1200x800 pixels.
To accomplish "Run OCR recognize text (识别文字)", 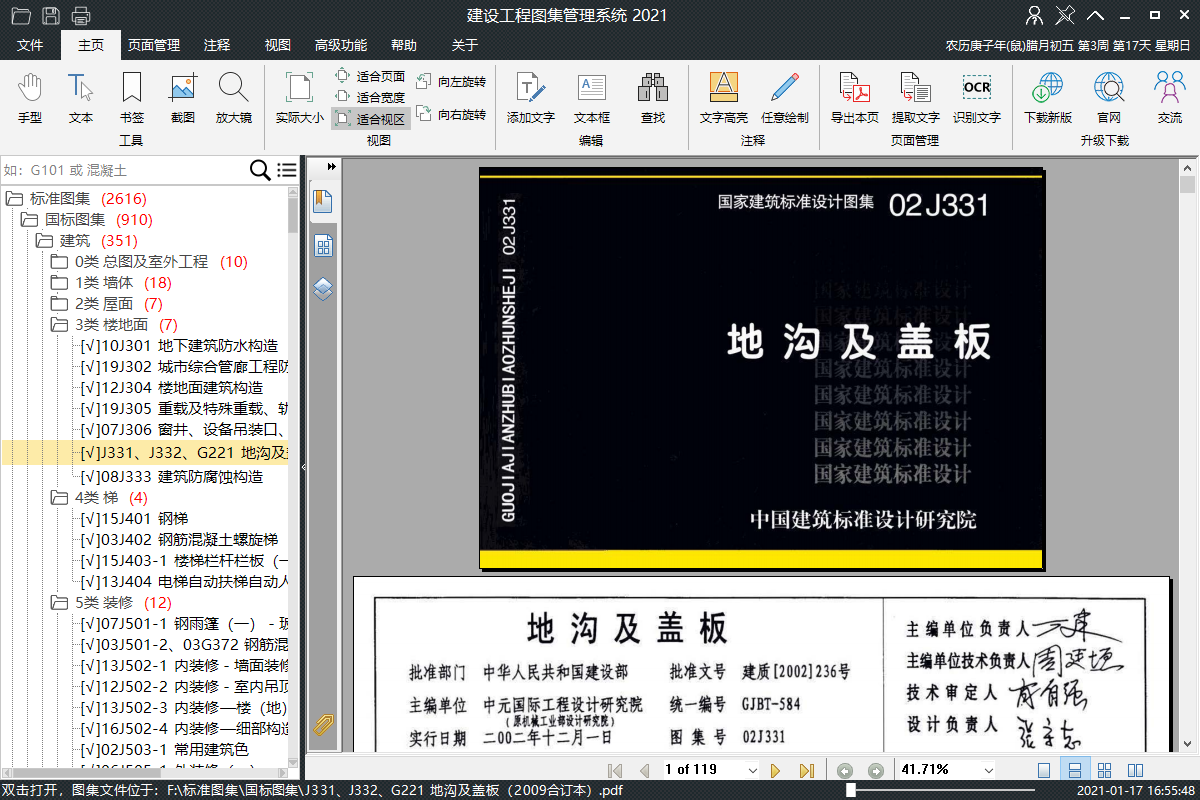I will [x=977, y=98].
